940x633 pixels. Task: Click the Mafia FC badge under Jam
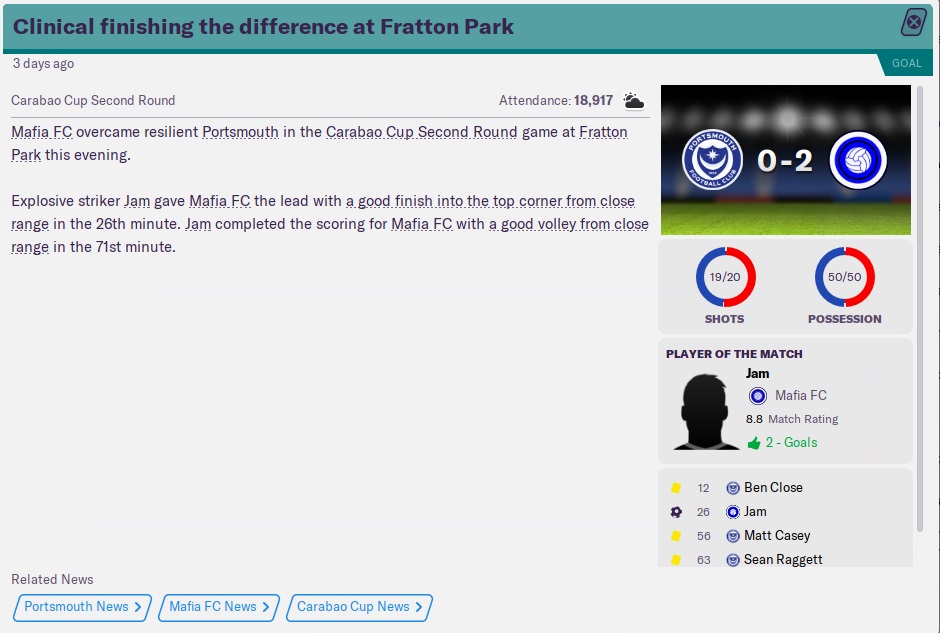(x=758, y=396)
